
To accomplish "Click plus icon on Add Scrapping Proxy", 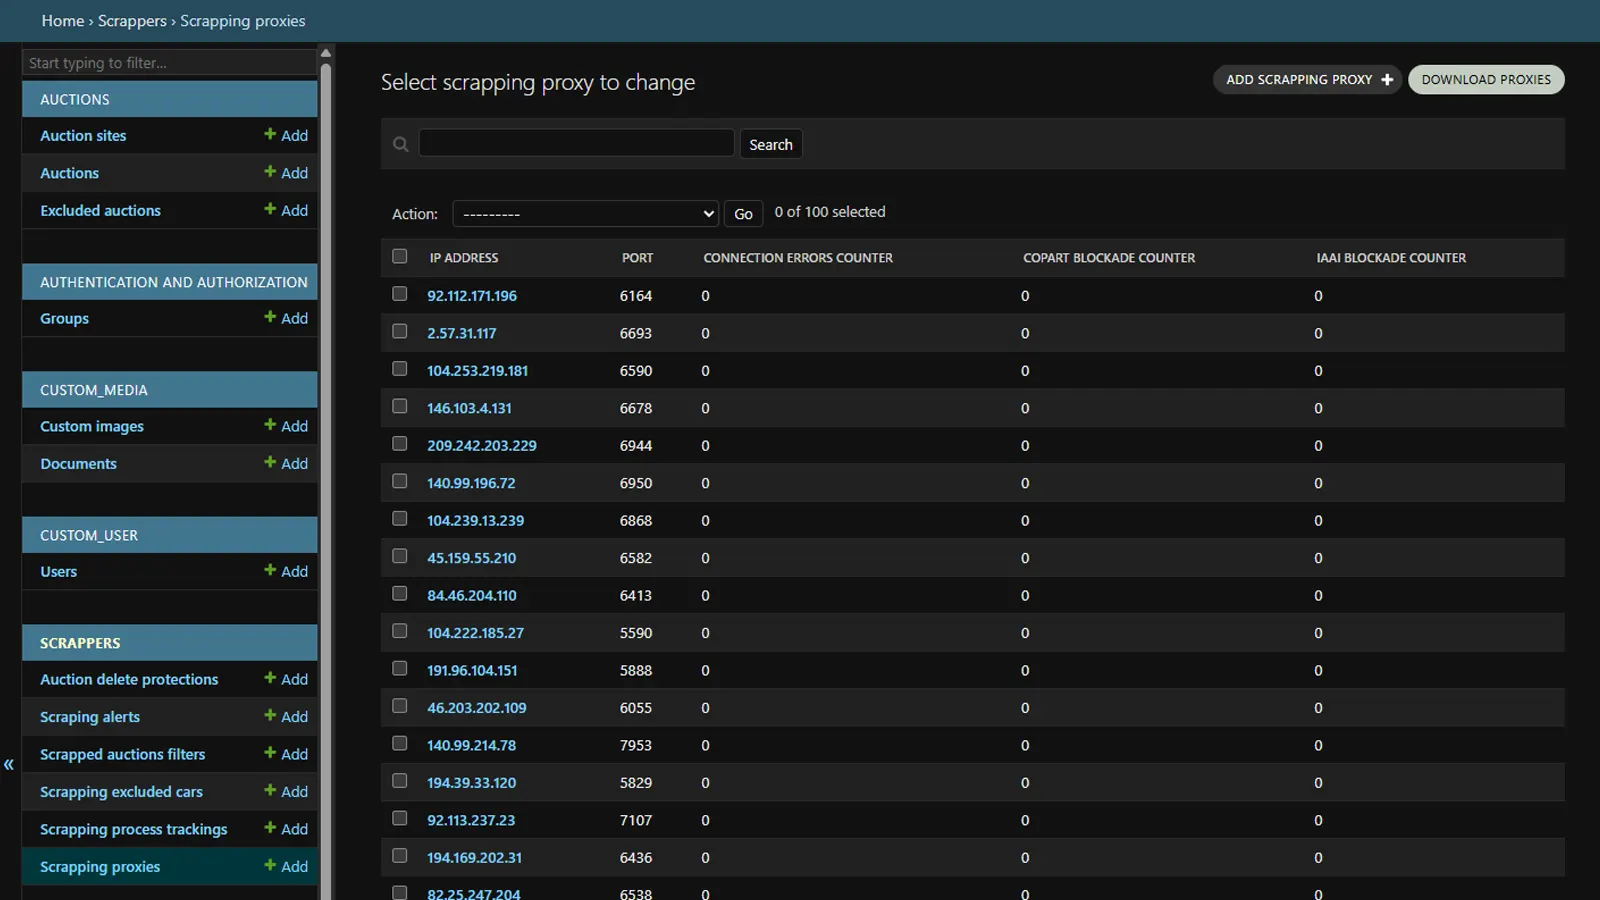I will 1387,80.
